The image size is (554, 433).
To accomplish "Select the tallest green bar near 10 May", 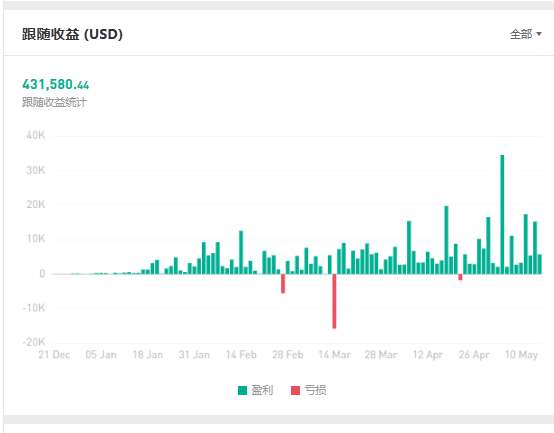I will (x=502, y=214).
